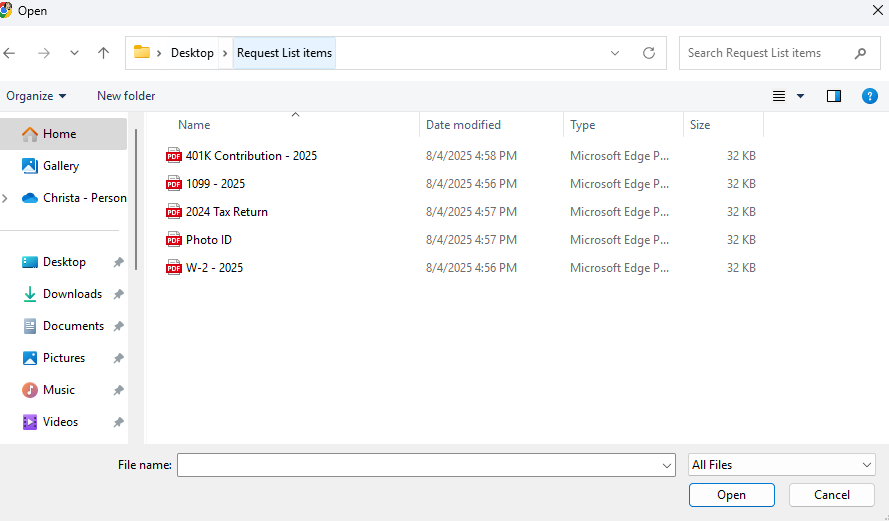Open the File name dropdown arrow
This screenshot has width=889, height=521.
[667, 465]
